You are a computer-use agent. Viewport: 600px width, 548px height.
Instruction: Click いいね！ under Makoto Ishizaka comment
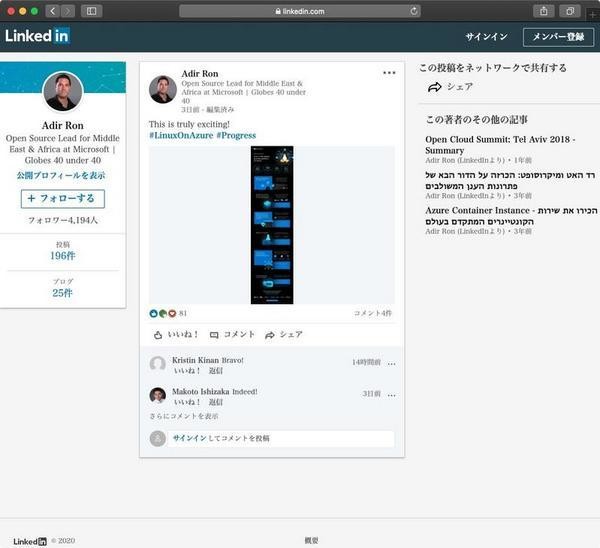(x=187, y=402)
